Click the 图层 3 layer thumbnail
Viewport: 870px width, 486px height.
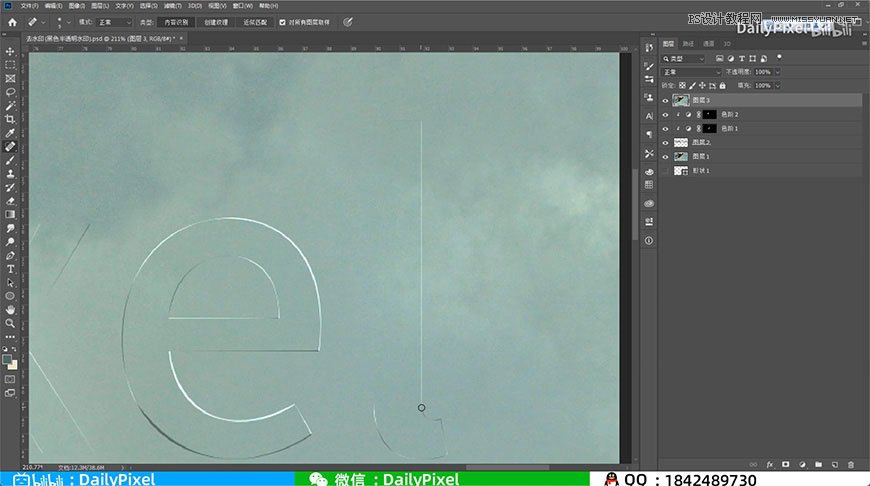[x=681, y=100]
